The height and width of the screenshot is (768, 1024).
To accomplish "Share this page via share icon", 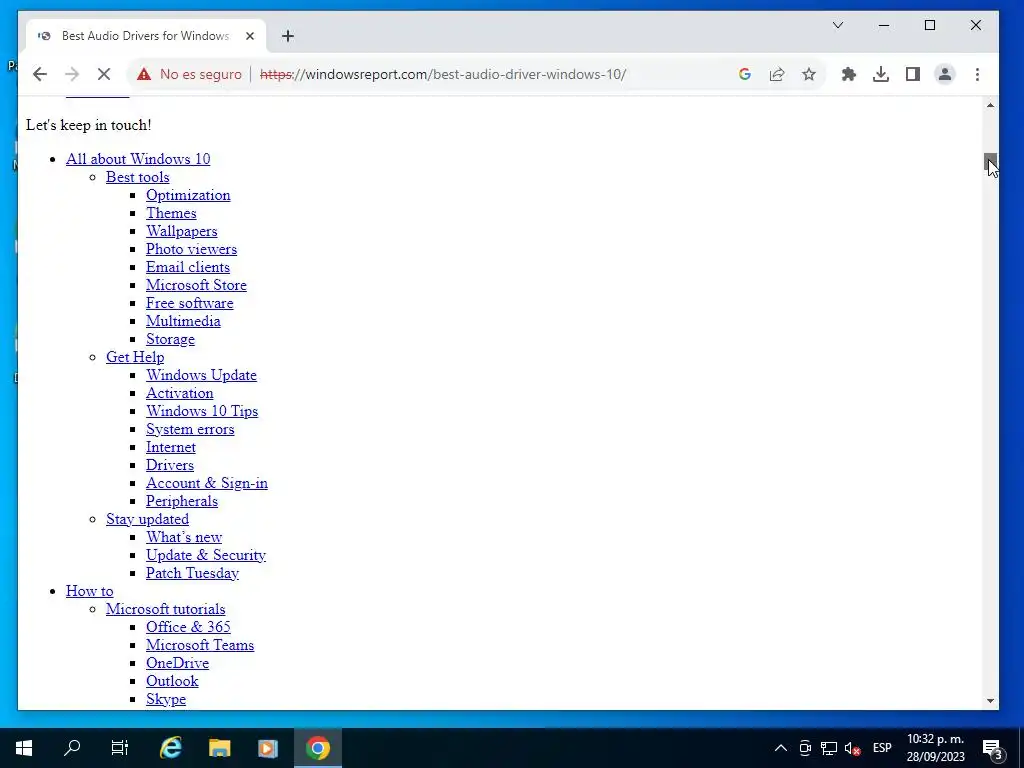I will pos(776,74).
